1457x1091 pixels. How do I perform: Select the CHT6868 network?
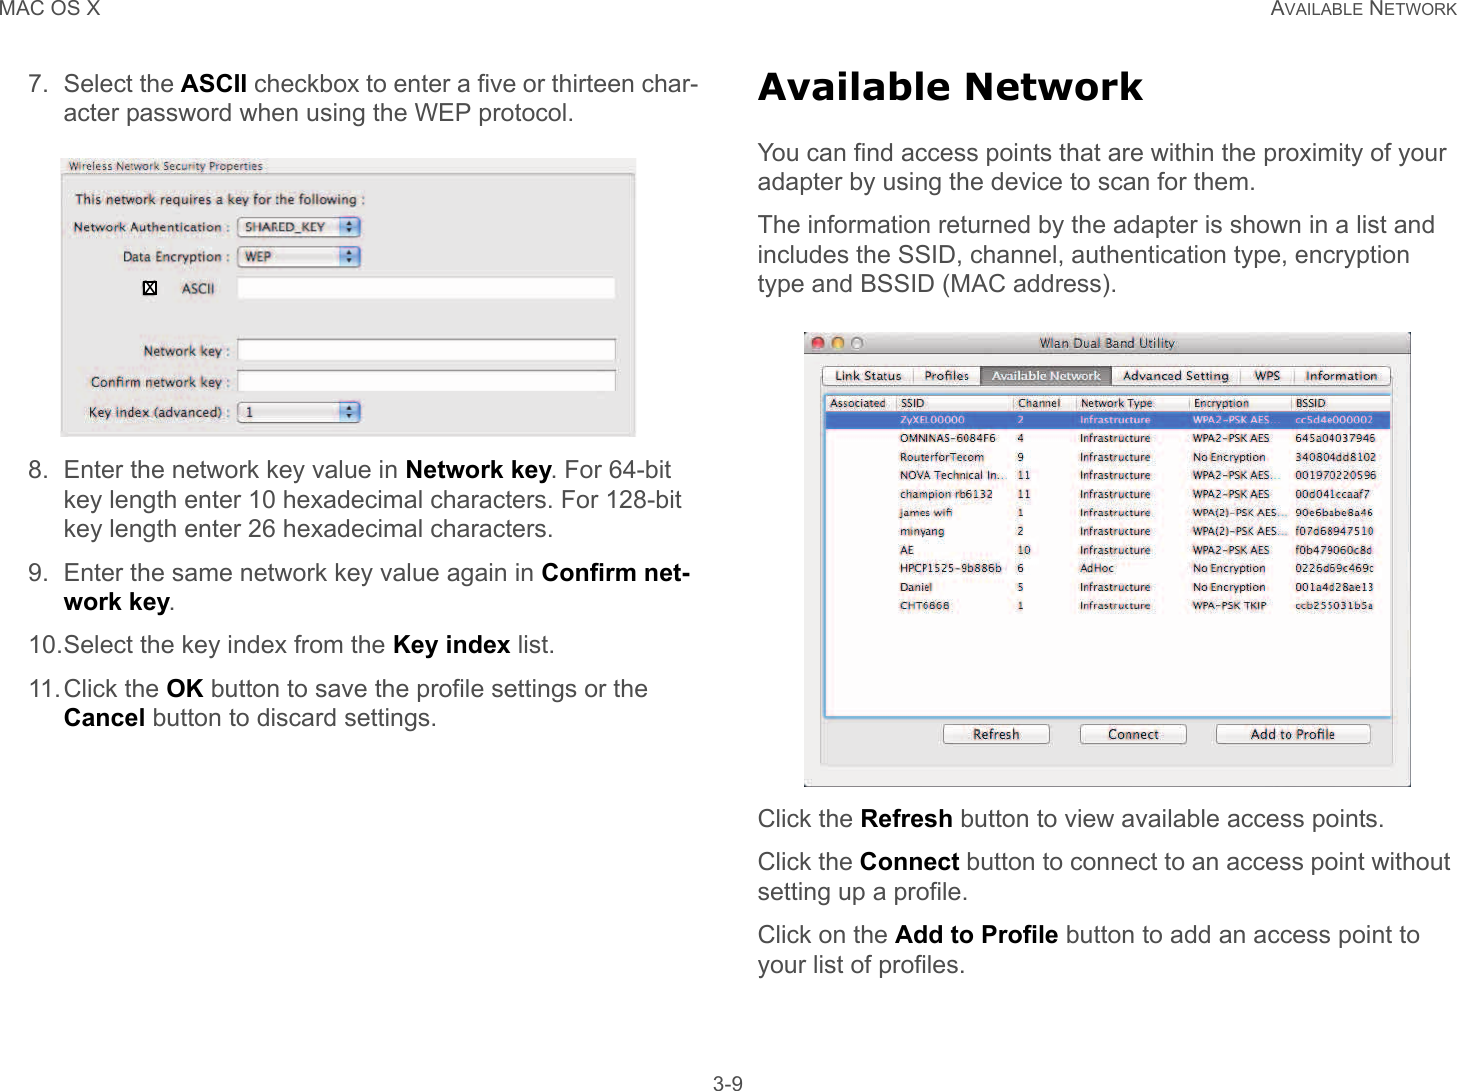(x=1107, y=605)
